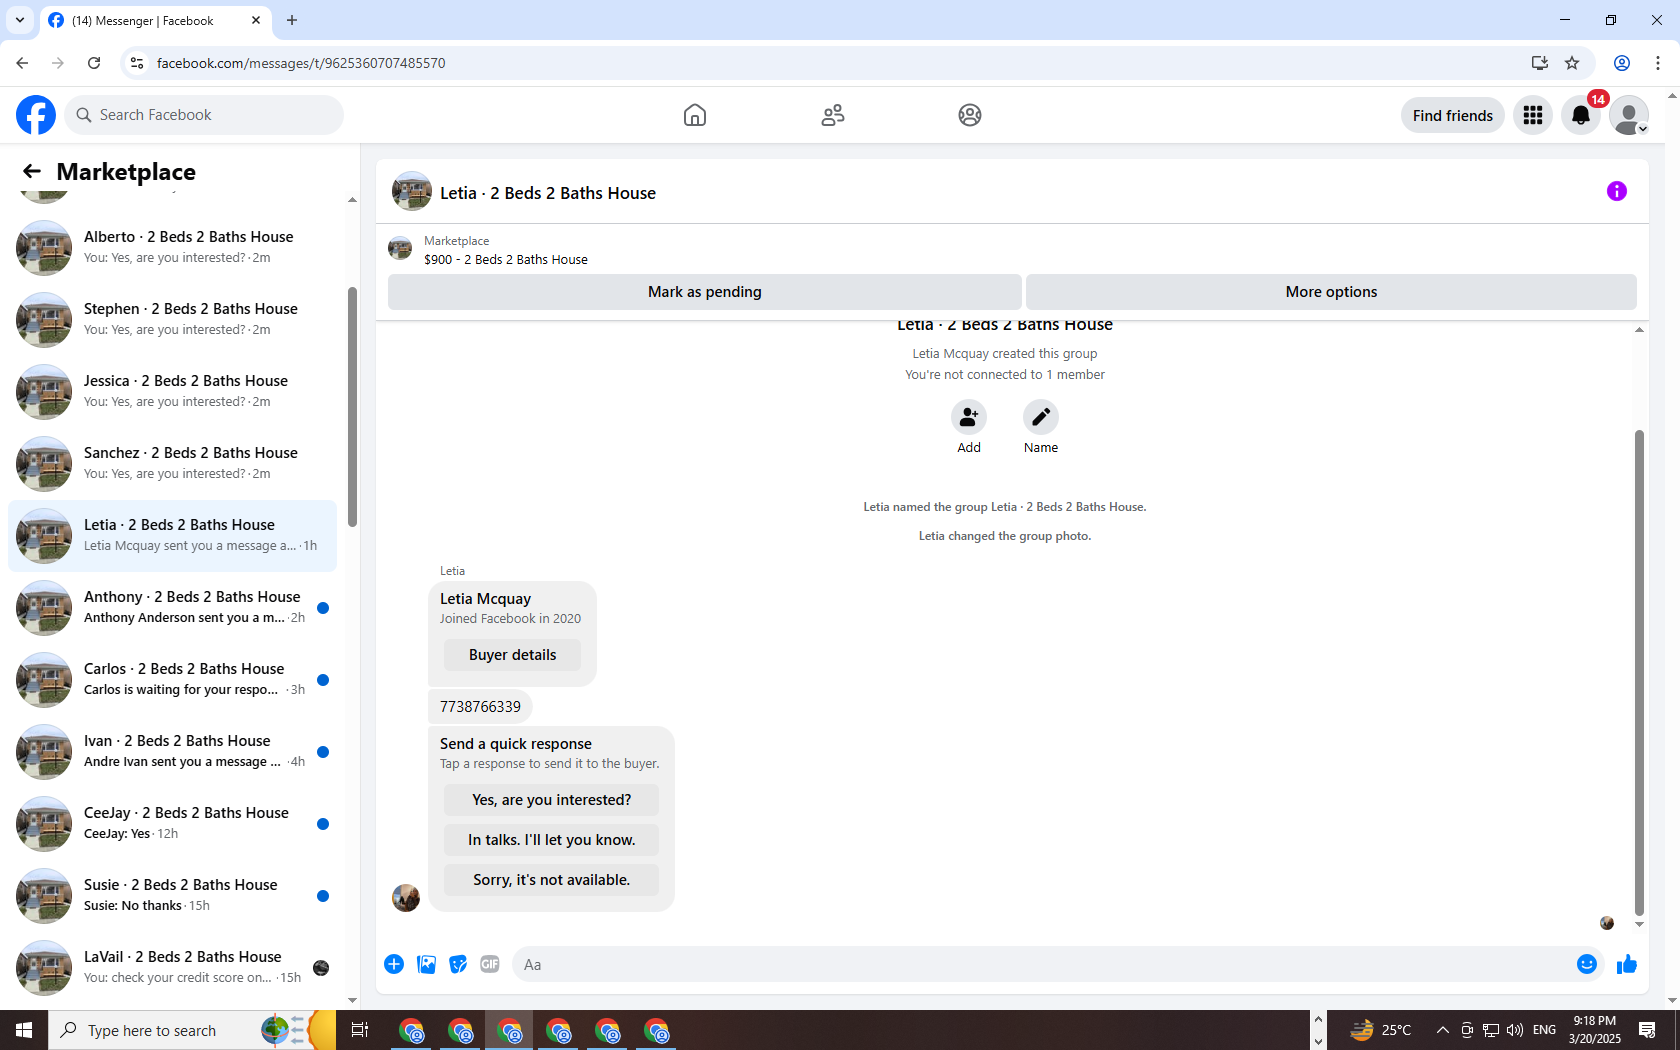Send quick response 'Yes, are you interested?'

pos(551,800)
